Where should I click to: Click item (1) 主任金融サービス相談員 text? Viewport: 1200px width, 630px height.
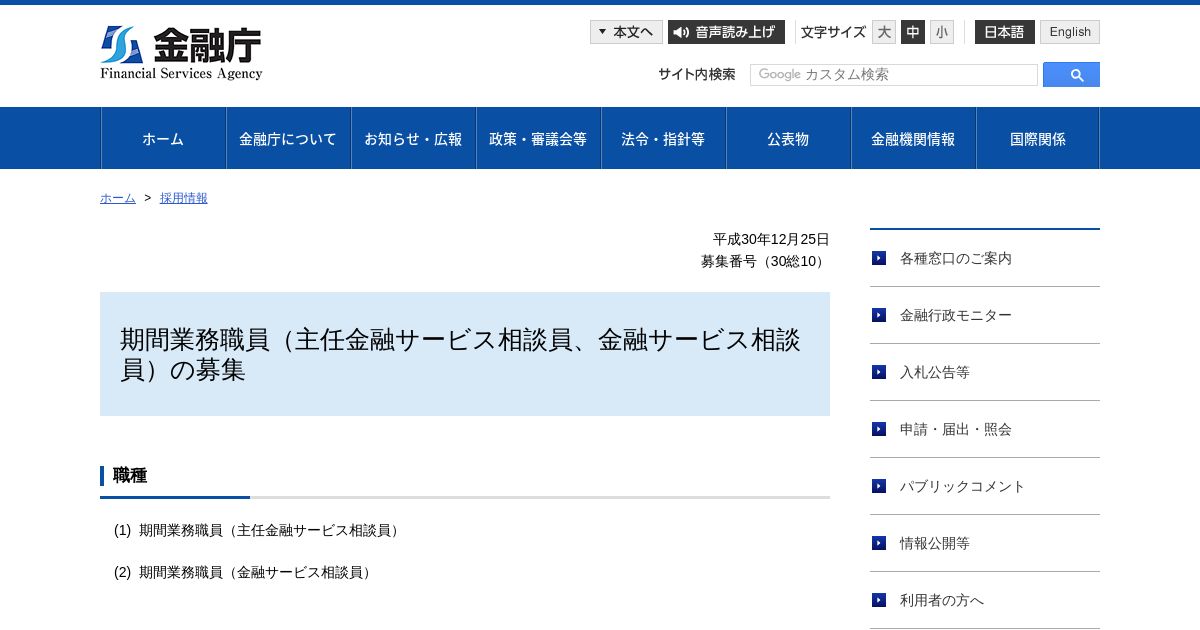click(258, 530)
